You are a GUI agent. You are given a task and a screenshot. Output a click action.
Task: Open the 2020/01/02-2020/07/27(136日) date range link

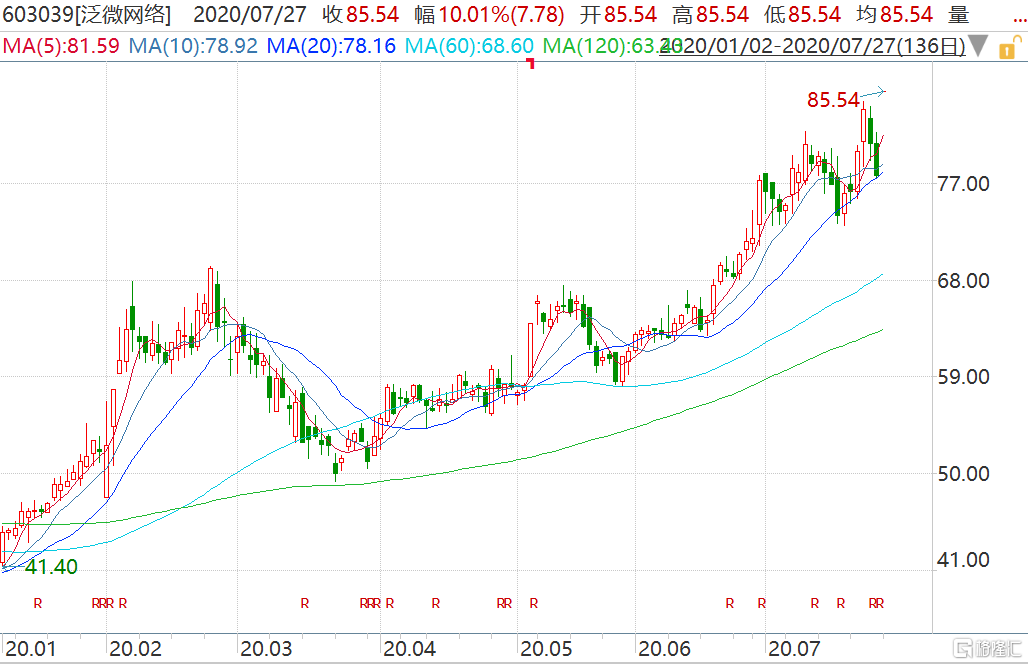[812, 46]
